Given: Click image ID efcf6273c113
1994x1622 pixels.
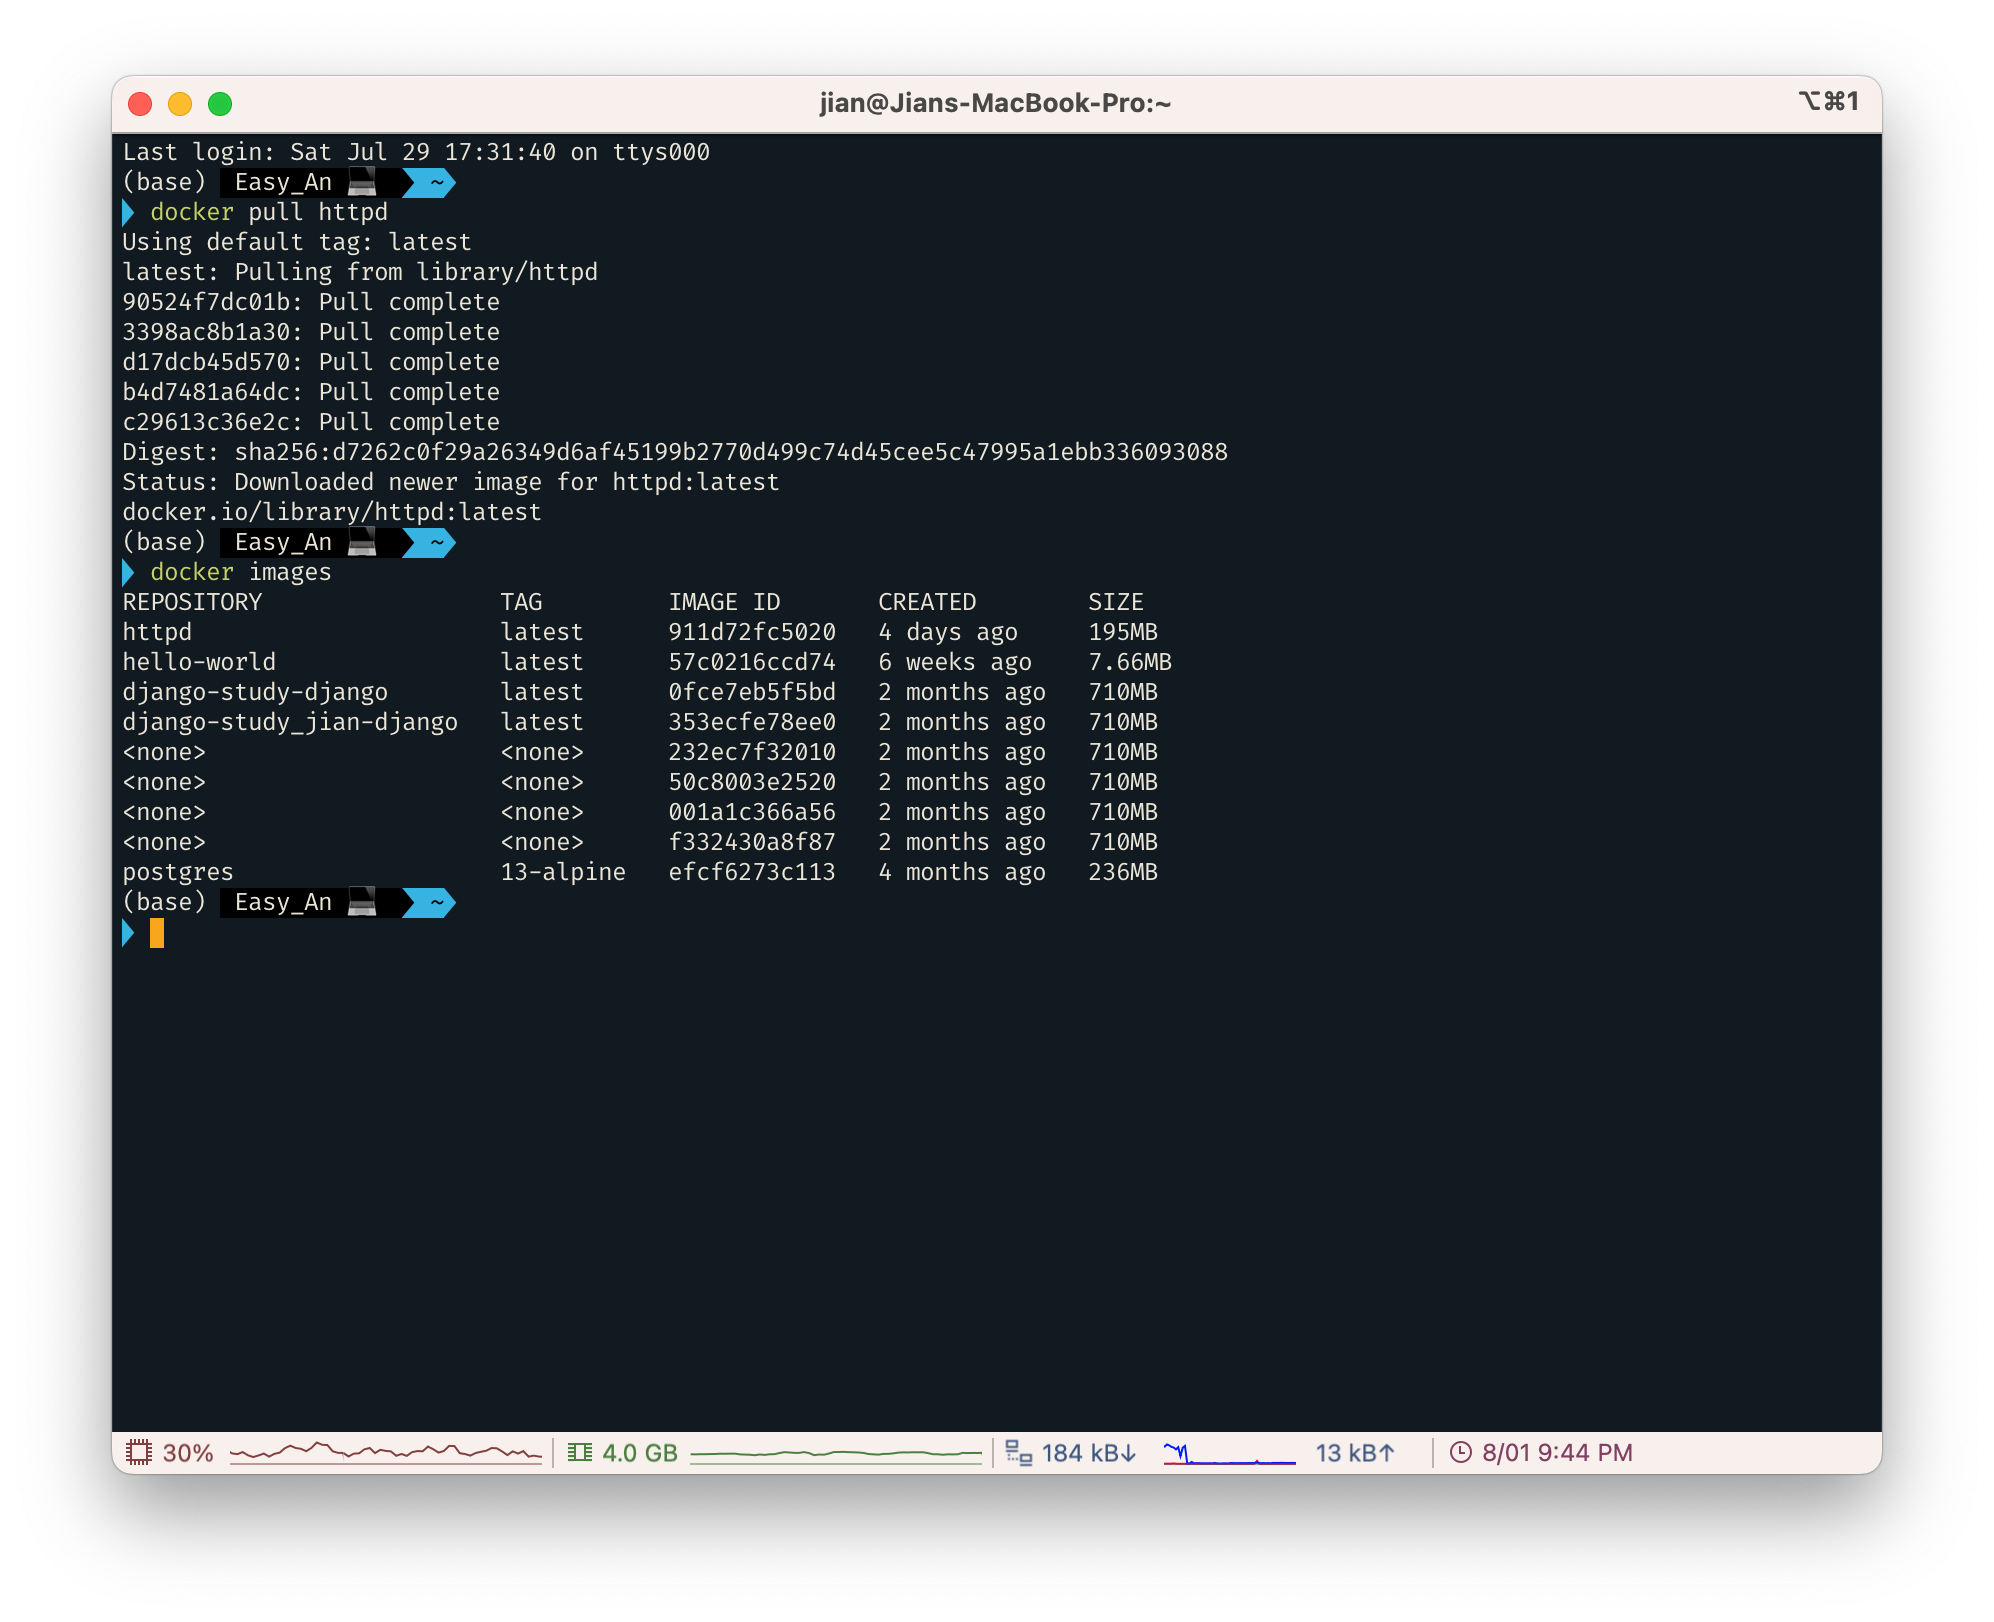Looking at the screenshot, I should point(752,872).
